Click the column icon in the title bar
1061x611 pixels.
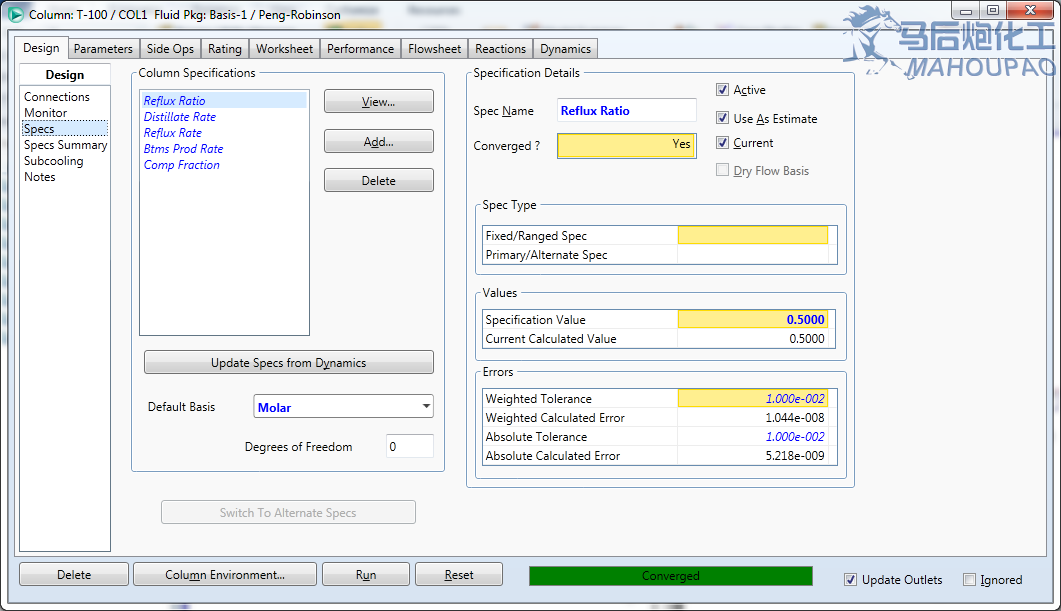15,14
